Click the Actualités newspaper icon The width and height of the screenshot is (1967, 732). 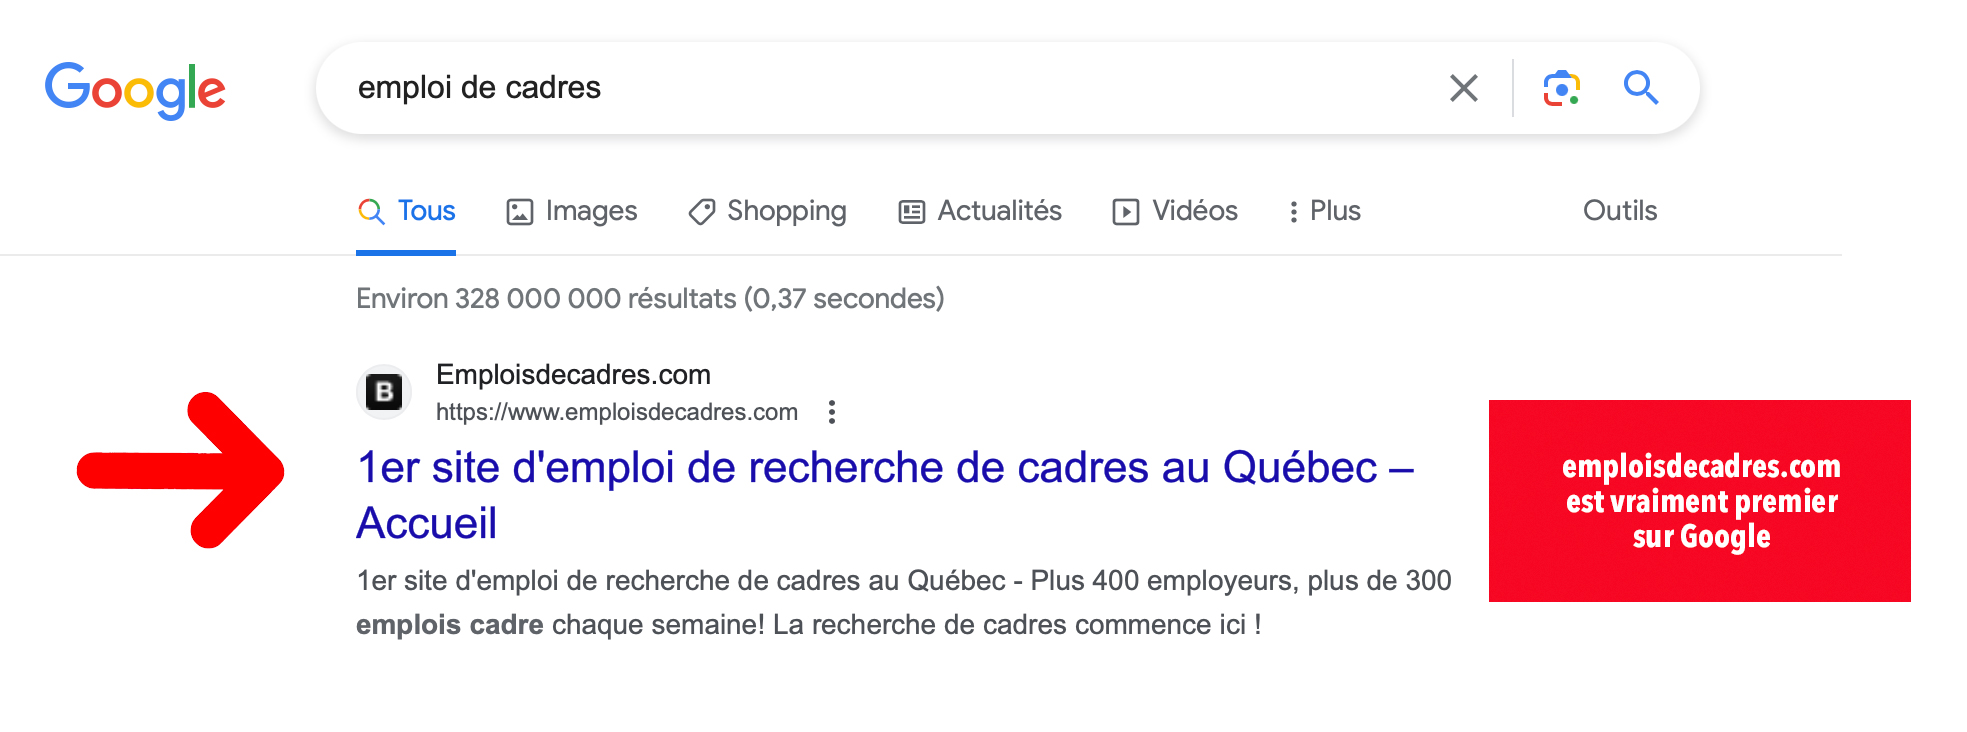pos(911,212)
